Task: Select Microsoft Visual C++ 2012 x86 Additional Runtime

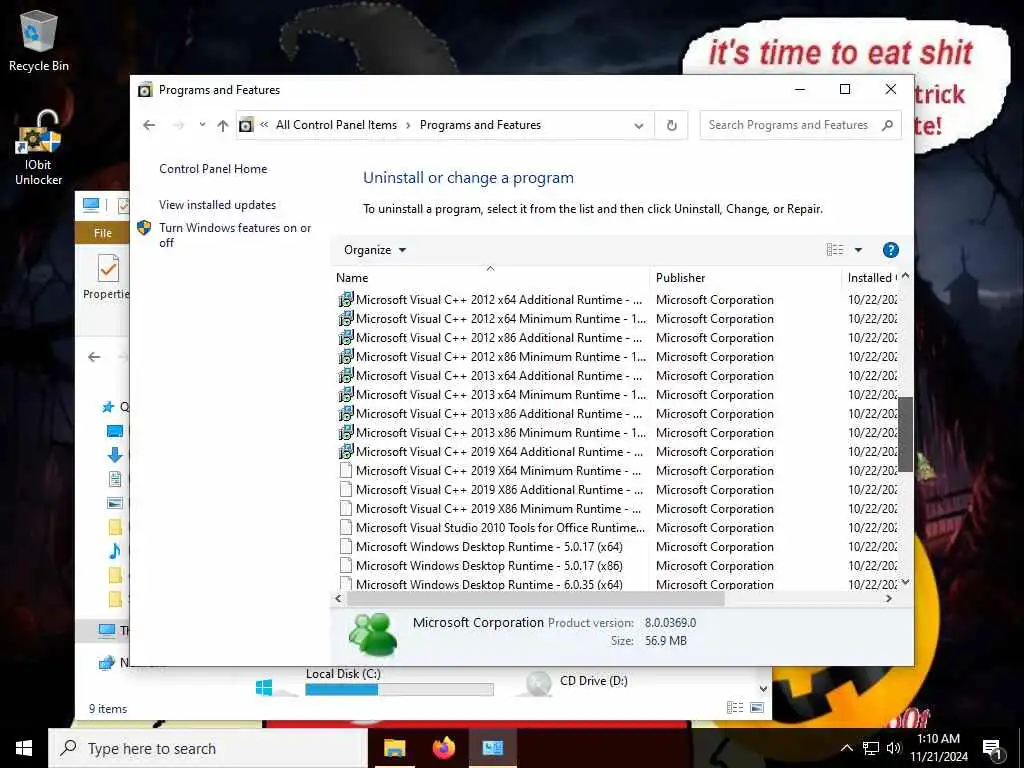Action: pyautogui.click(x=490, y=338)
